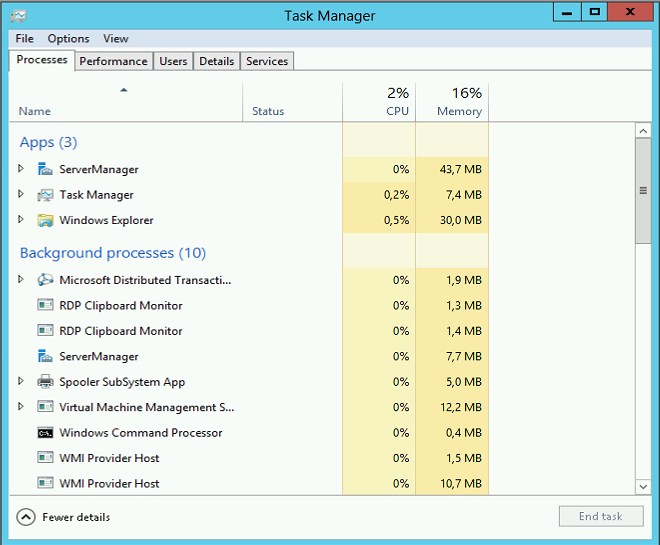The width and height of the screenshot is (660, 545).
Task: Minimize the Task Manager window
Action: (567, 12)
